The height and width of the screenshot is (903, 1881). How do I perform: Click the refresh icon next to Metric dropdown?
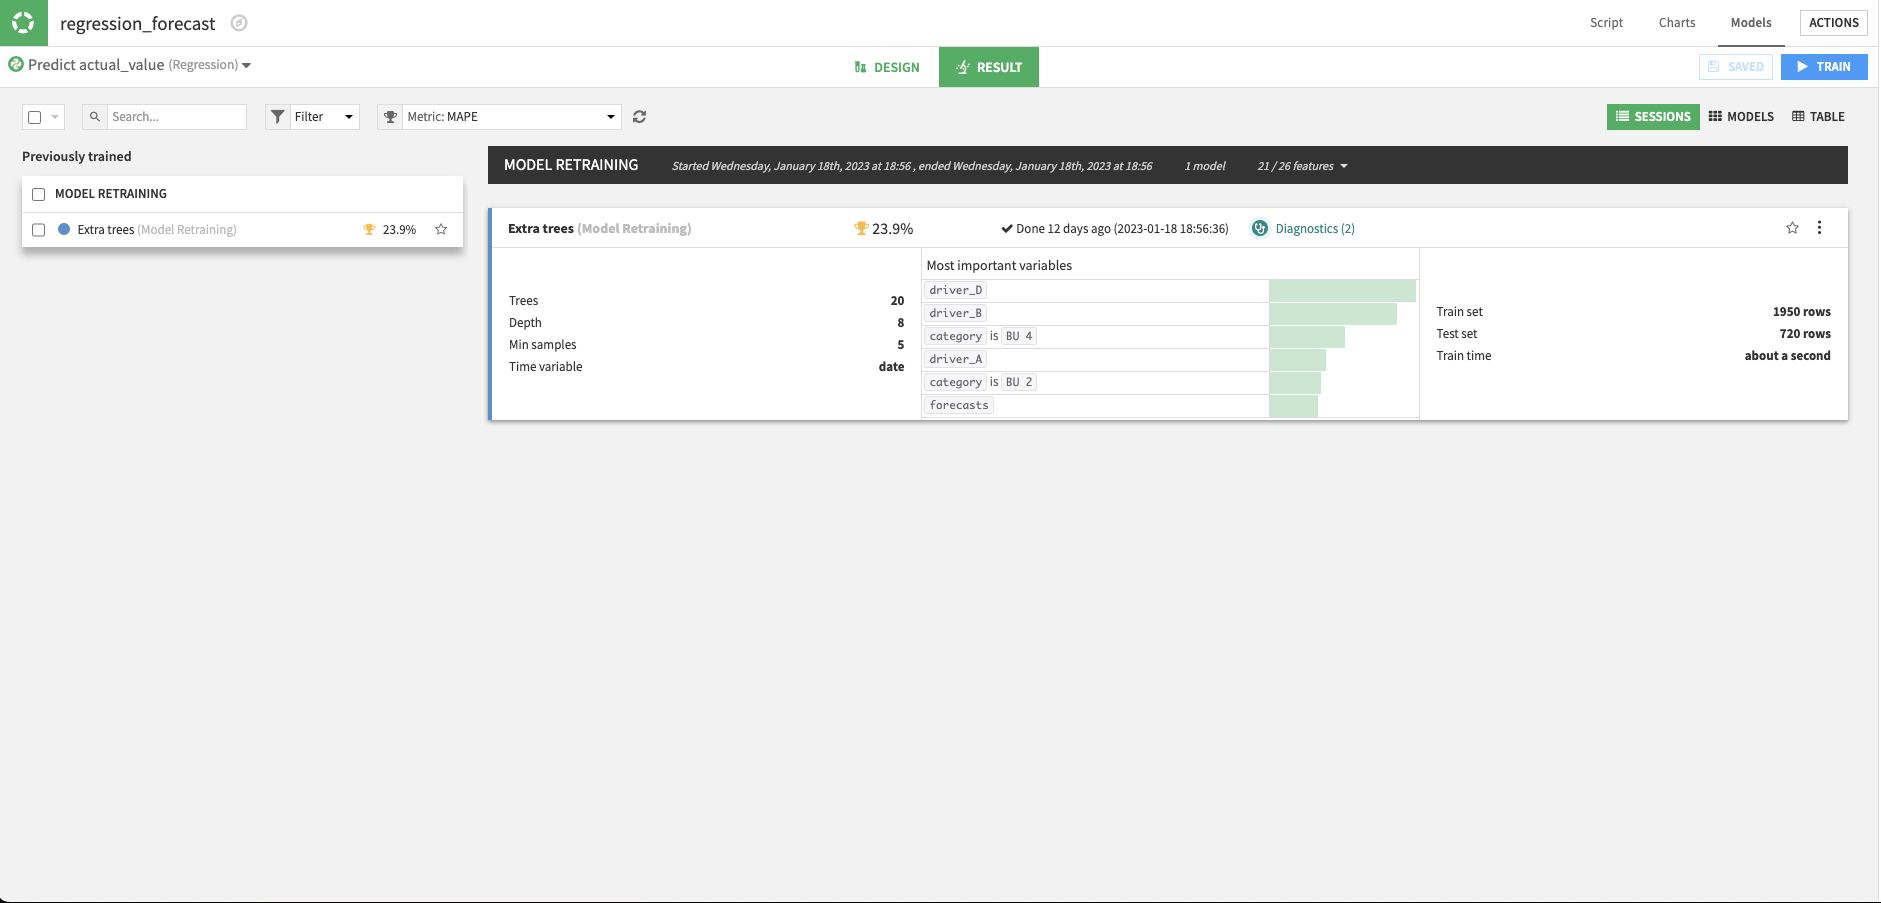(640, 116)
